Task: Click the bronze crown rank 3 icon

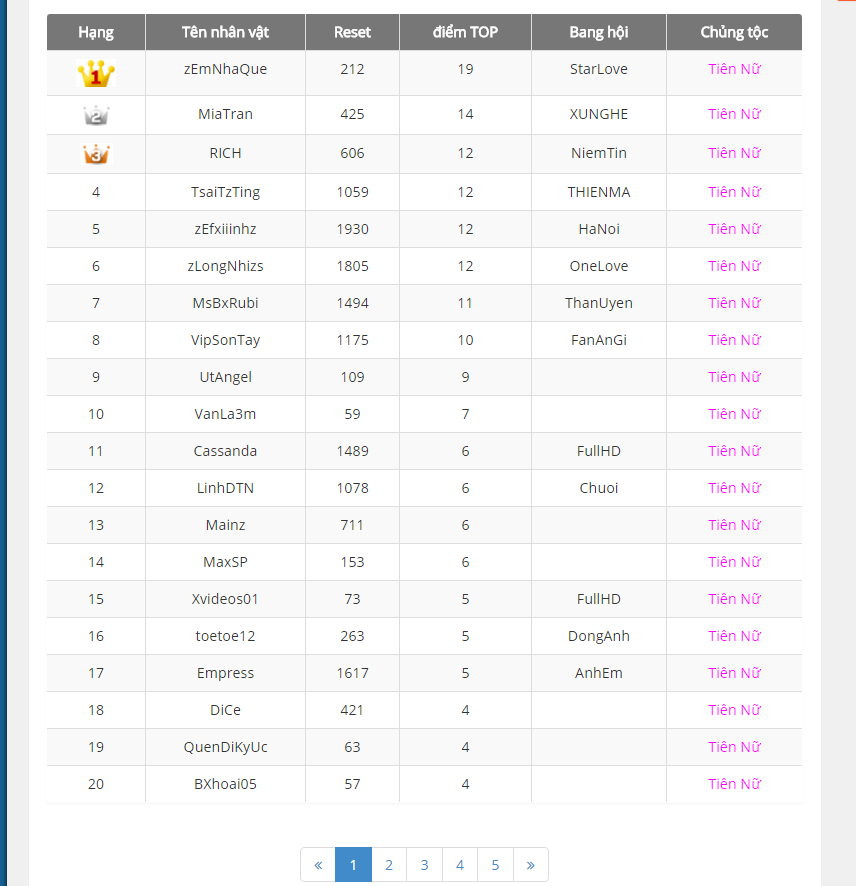Action: 97,154
